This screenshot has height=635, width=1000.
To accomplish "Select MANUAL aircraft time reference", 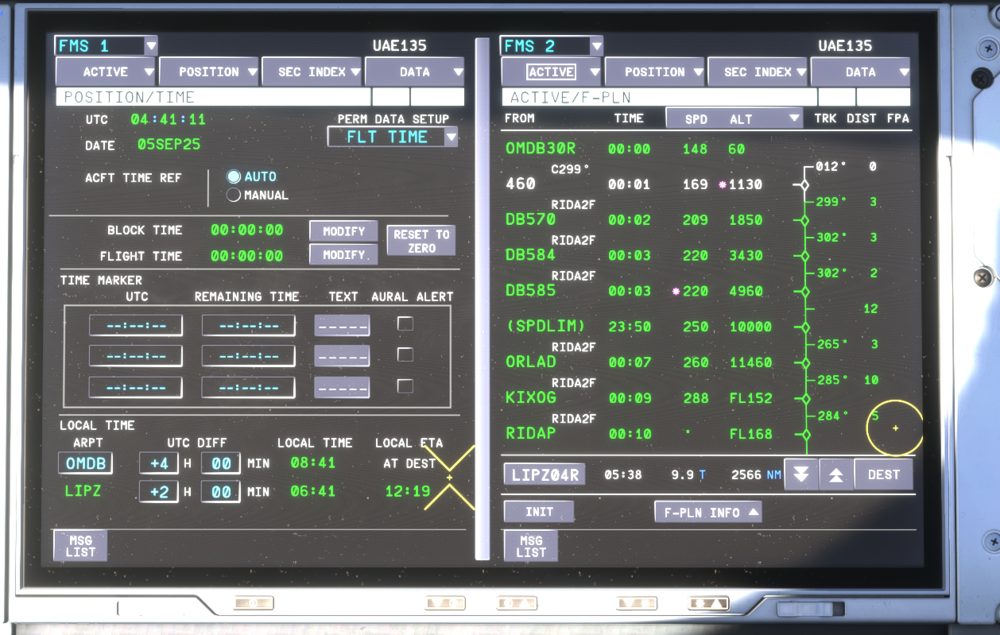I will coord(232,195).
